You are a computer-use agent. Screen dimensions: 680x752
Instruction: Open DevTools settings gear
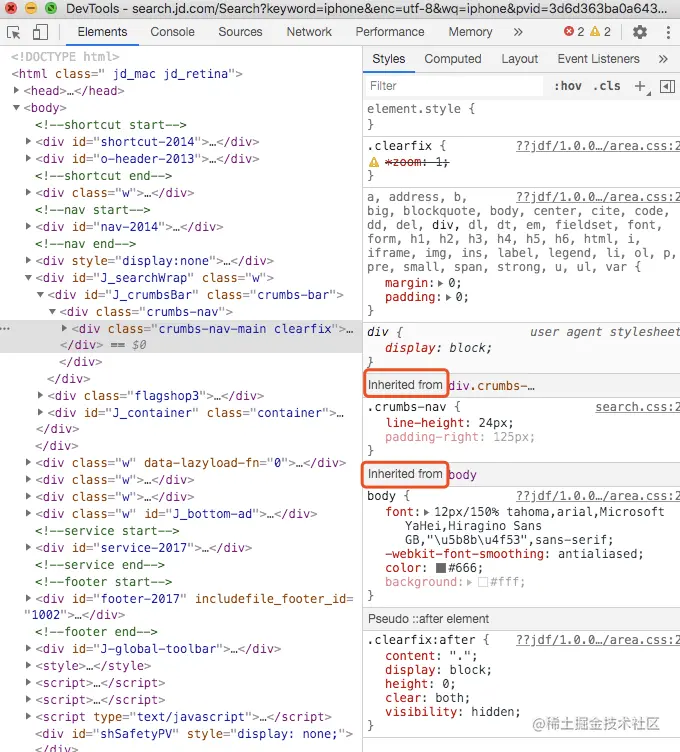tap(640, 32)
